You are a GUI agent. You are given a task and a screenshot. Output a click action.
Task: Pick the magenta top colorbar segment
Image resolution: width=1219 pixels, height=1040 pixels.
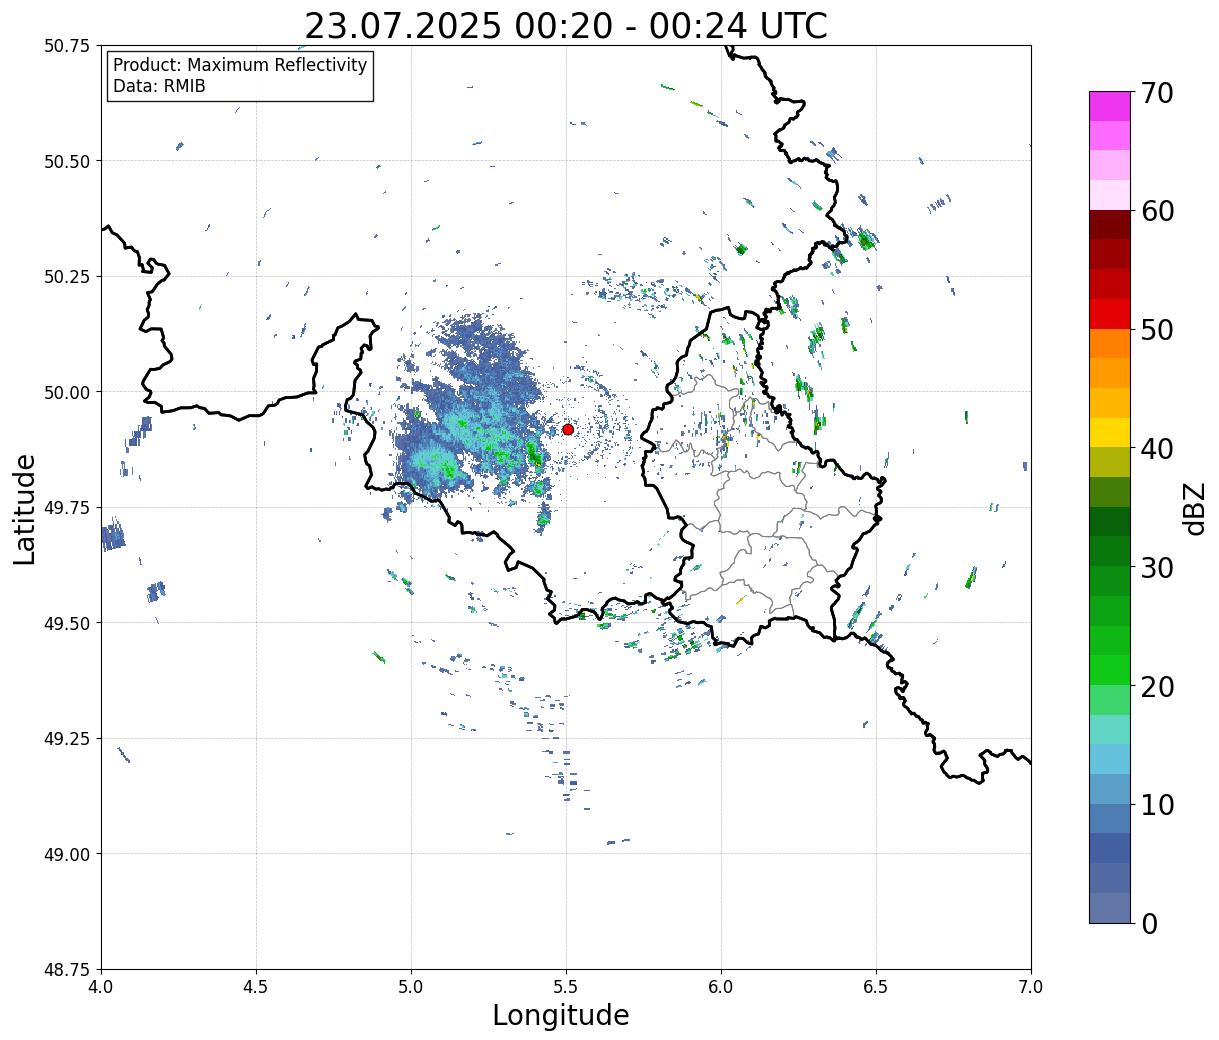[x=1110, y=106]
